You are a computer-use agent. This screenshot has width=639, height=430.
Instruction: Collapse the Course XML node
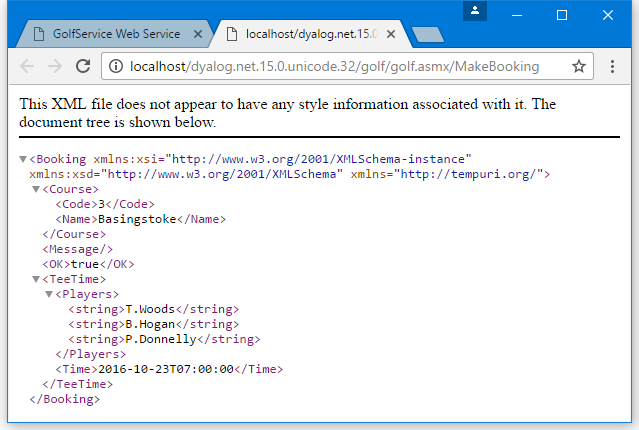click(37, 189)
